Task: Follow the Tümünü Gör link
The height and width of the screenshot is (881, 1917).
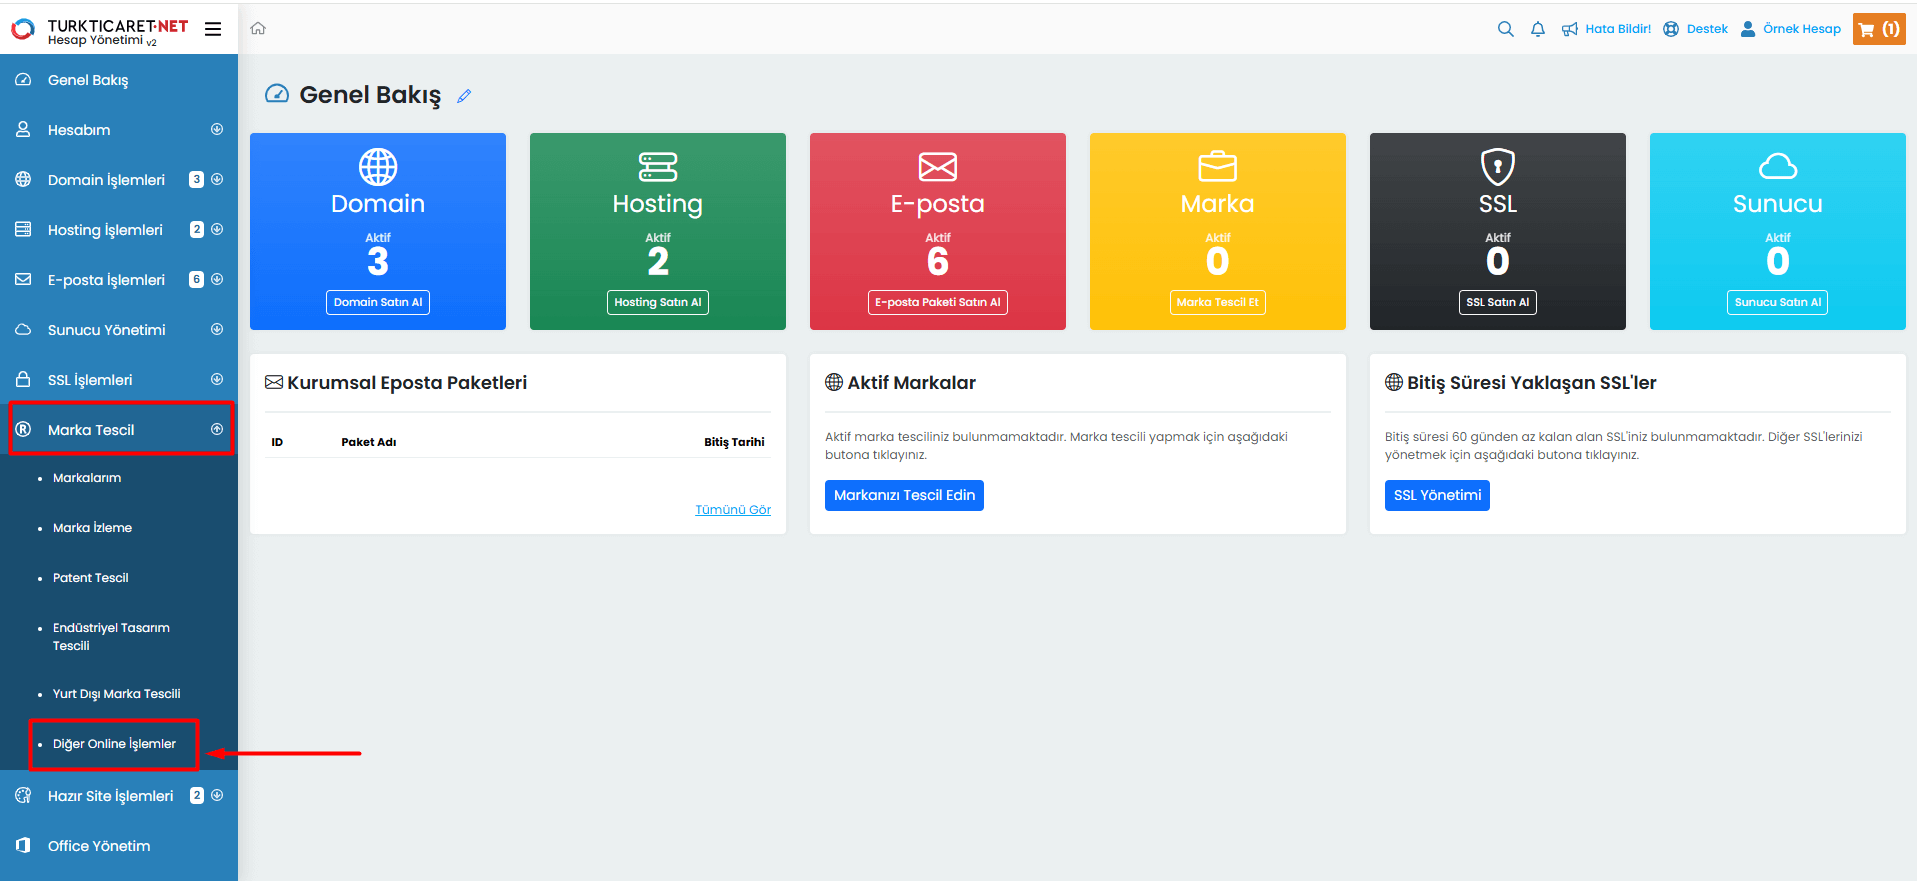Action: (733, 510)
